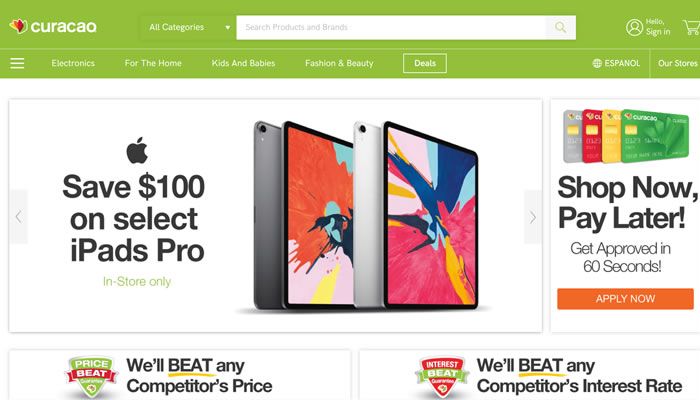The width and height of the screenshot is (700, 400).
Task: Click the globe icon beside ESPANOL
Action: click(597, 63)
